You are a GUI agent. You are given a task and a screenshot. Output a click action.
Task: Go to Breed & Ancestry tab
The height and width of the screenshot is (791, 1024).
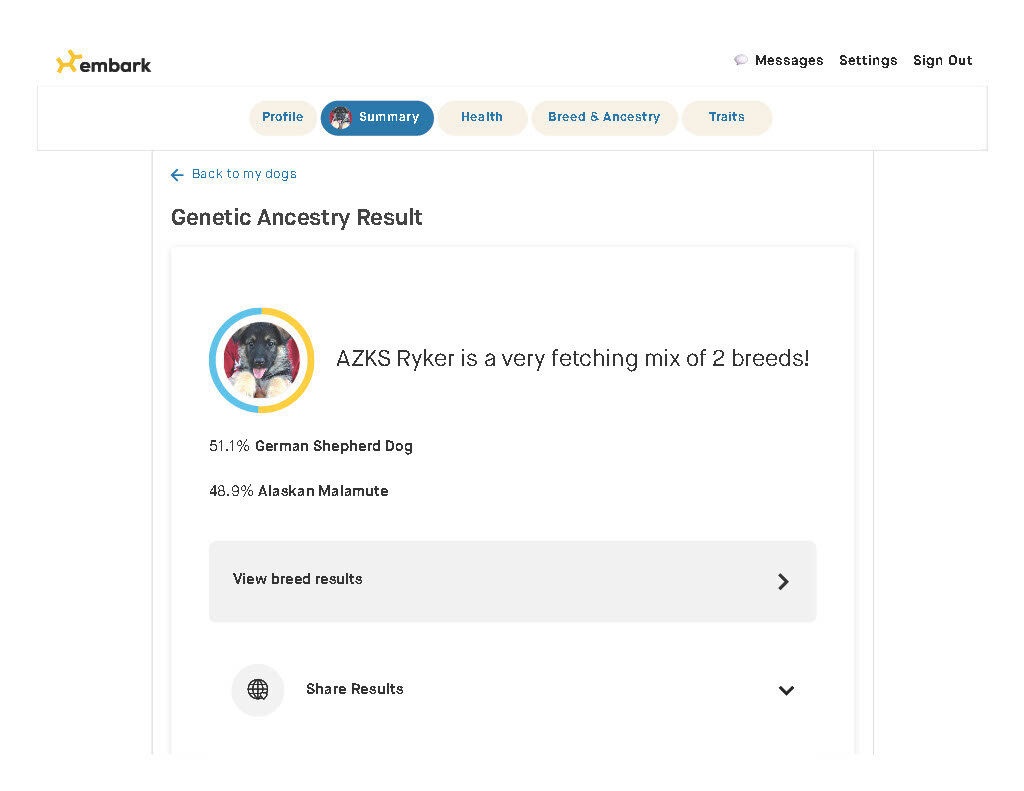604,117
